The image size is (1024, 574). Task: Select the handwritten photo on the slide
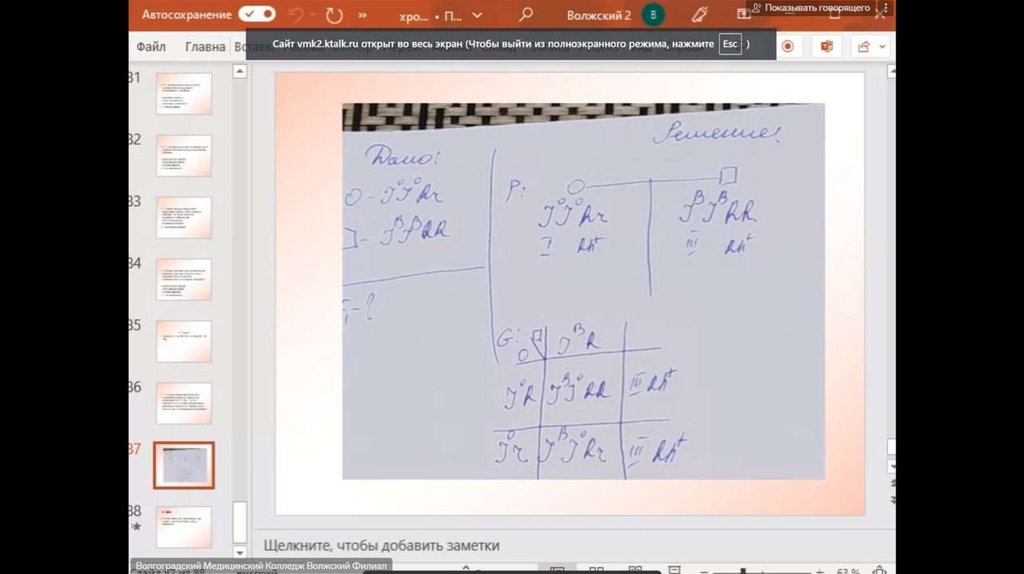(583, 291)
